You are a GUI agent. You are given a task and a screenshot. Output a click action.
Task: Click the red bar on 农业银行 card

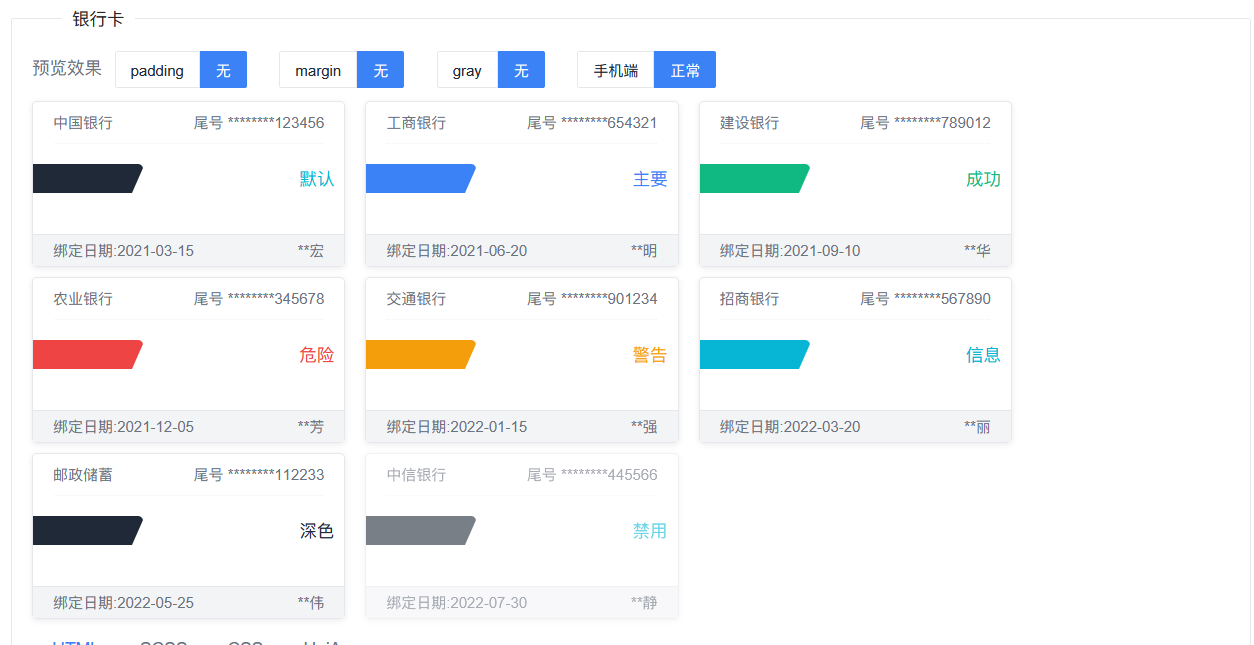point(87,354)
